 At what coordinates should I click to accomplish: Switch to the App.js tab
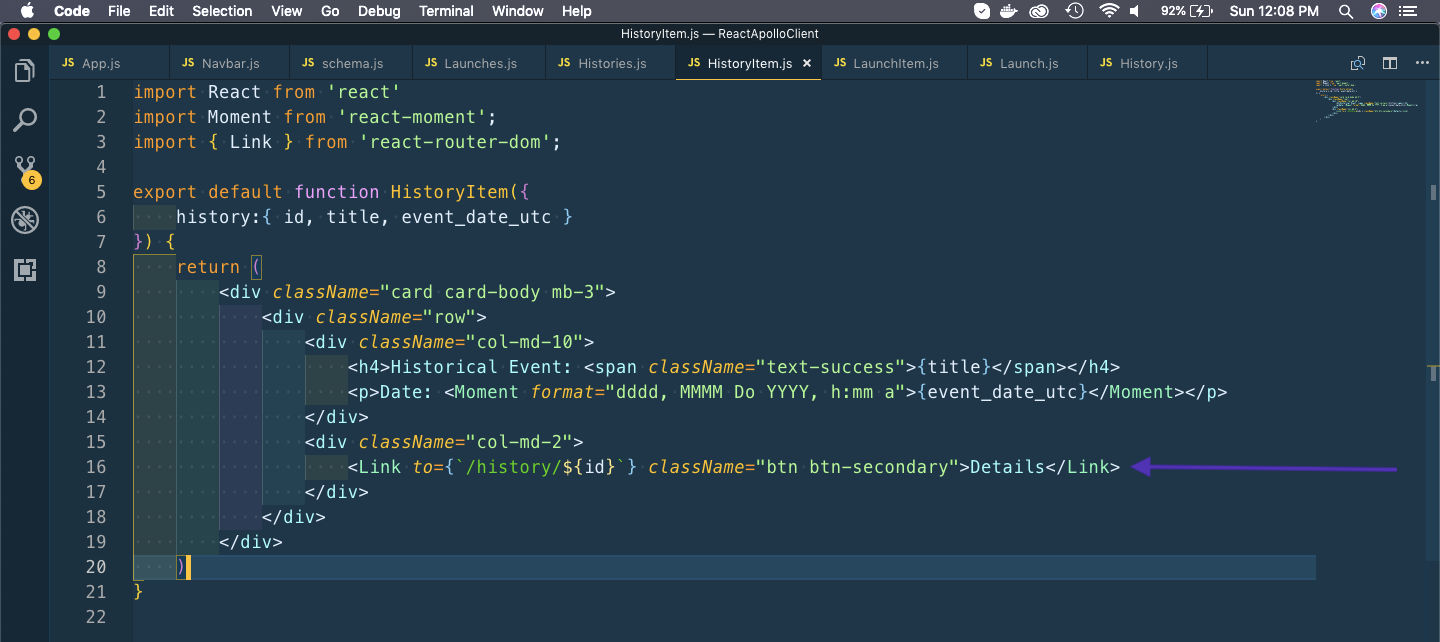[109, 63]
